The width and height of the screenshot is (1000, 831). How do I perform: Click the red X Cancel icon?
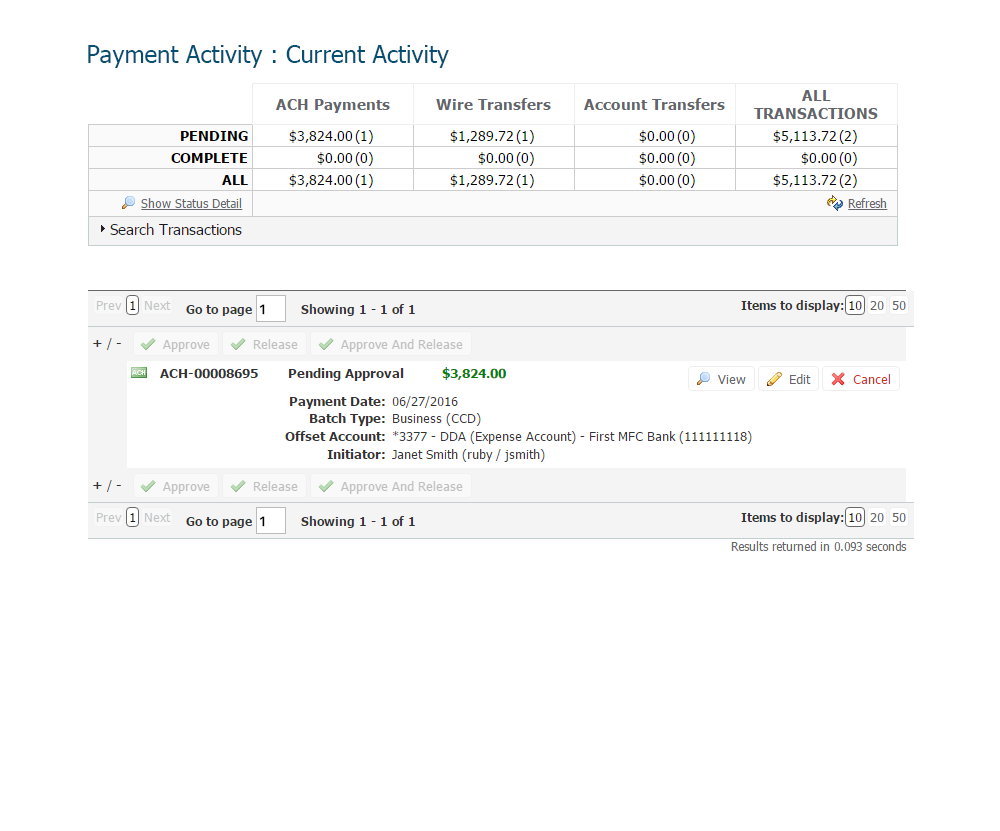(838, 379)
